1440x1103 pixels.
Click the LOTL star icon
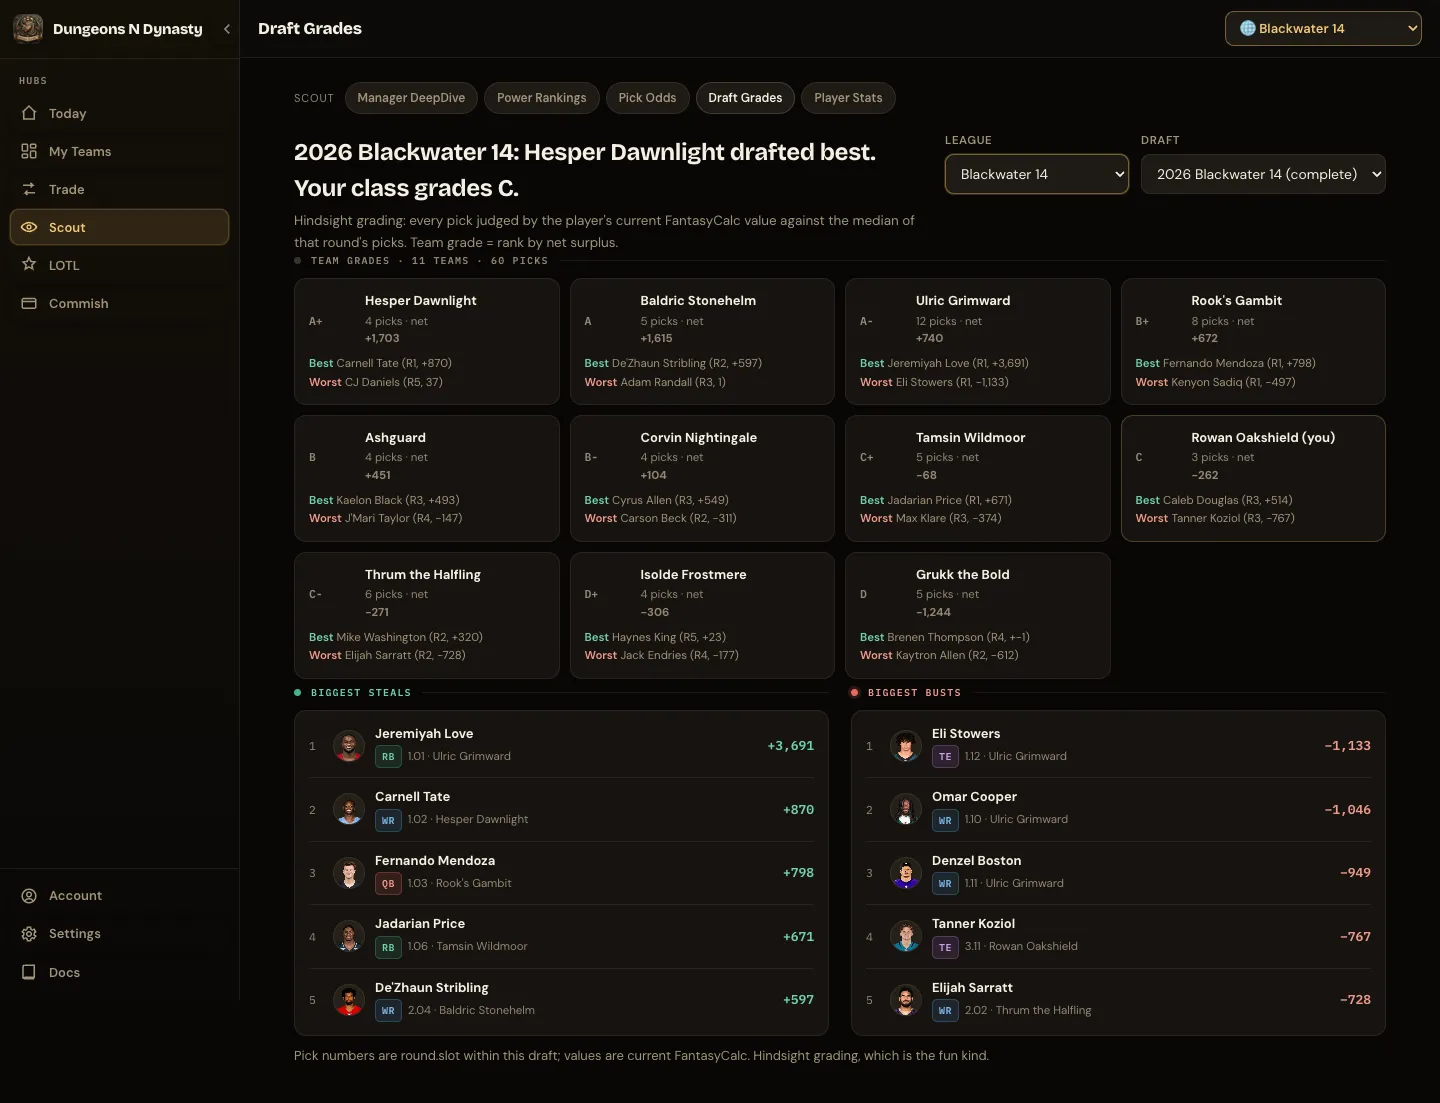pos(29,265)
